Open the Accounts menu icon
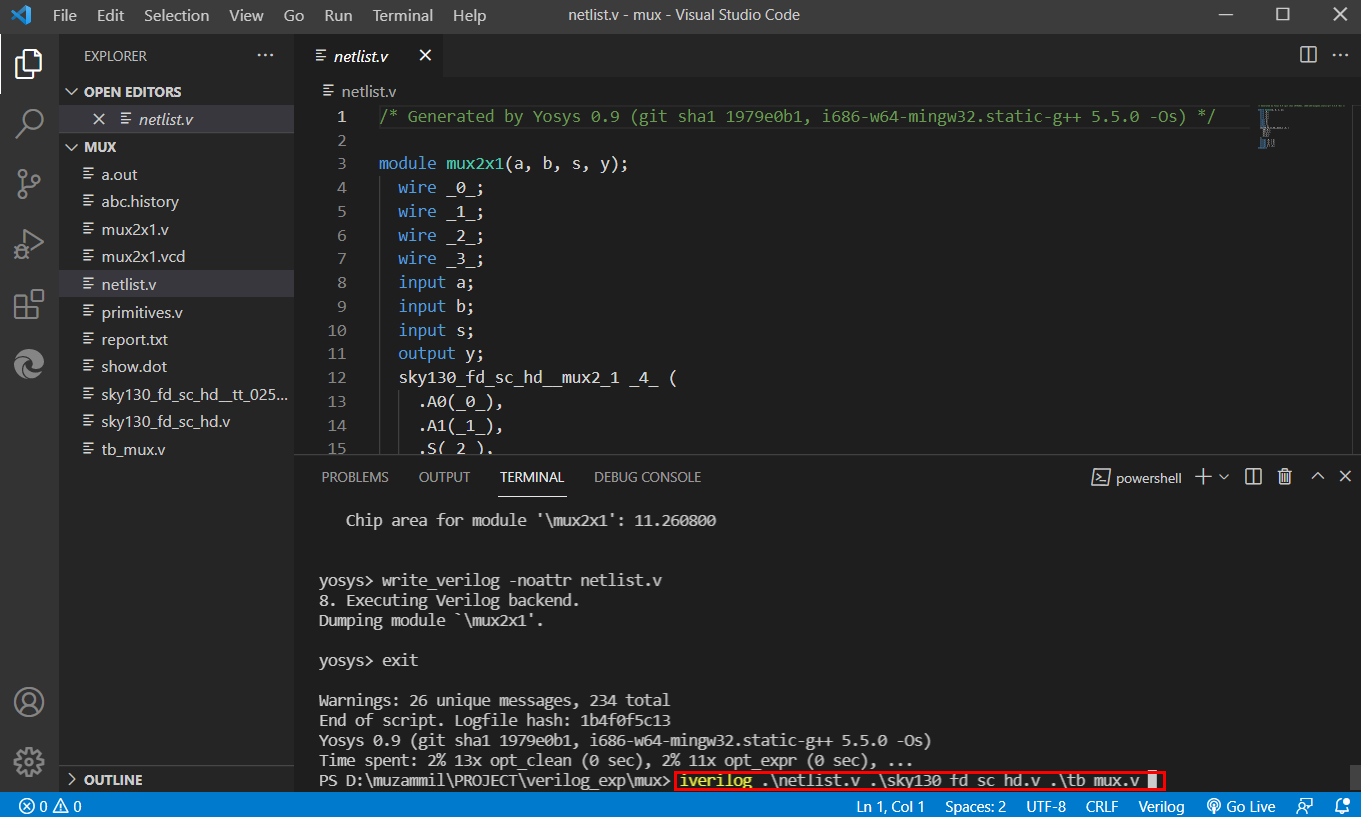The height and width of the screenshot is (817, 1361). 29,702
